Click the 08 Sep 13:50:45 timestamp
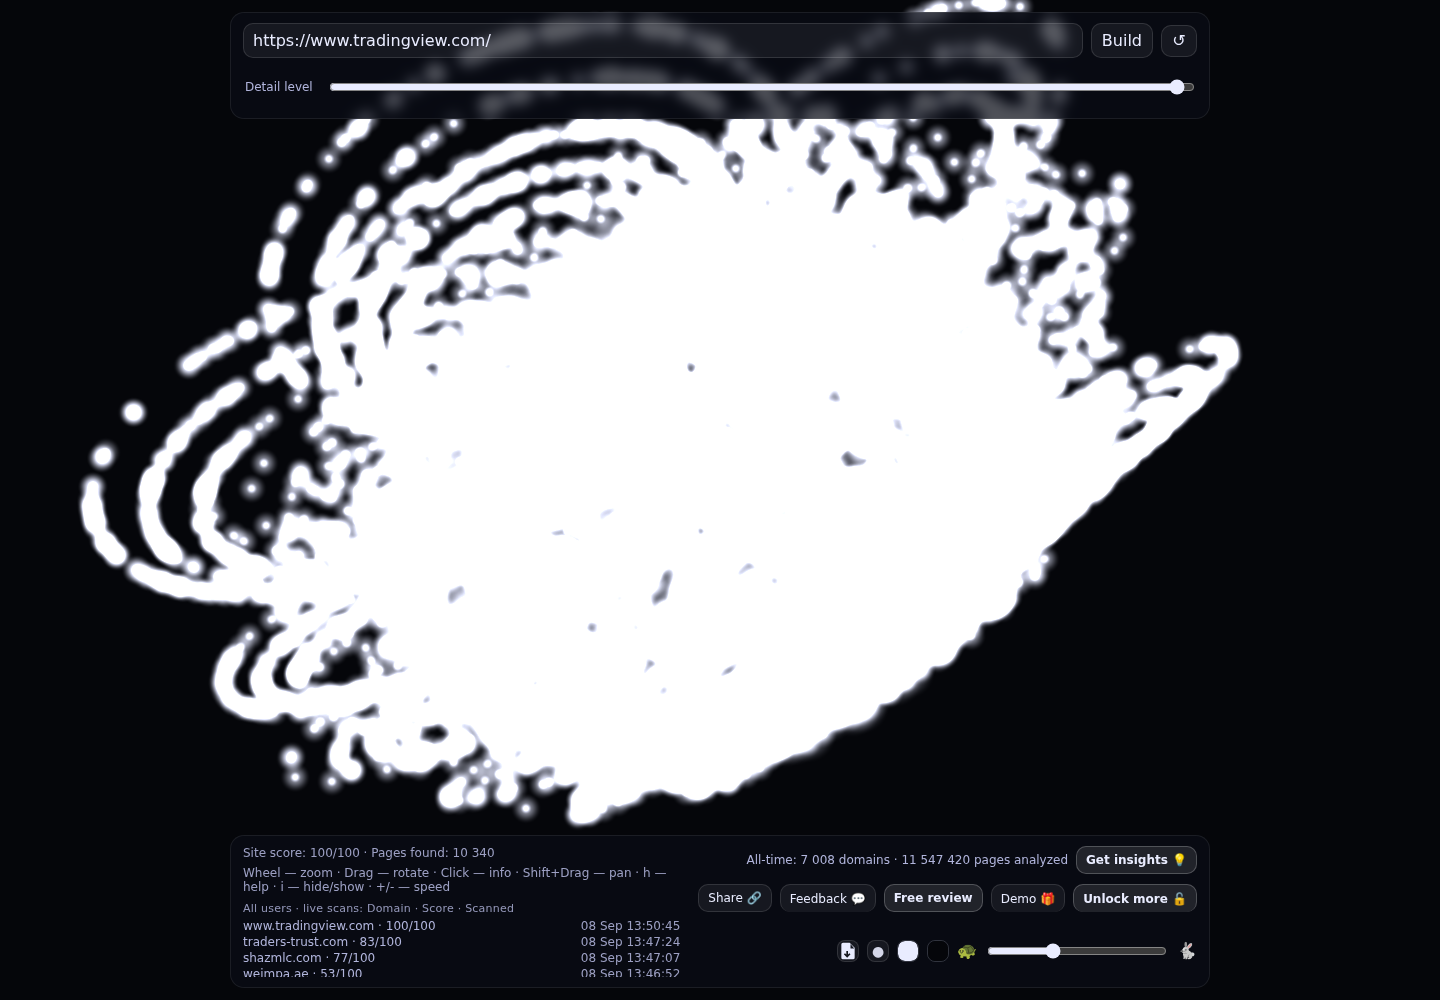Viewport: 1440px width, 1000px height. click(630, 926)
